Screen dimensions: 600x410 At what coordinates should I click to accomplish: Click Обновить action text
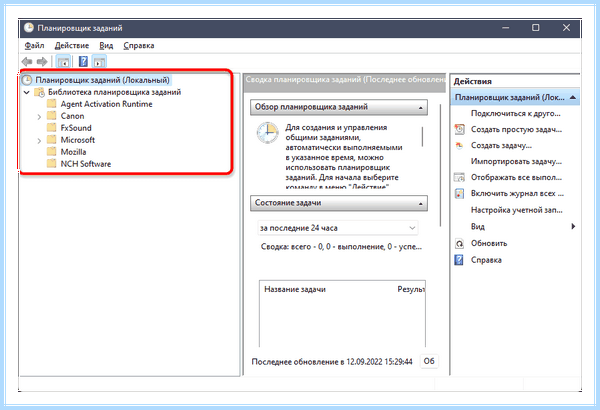489,243
